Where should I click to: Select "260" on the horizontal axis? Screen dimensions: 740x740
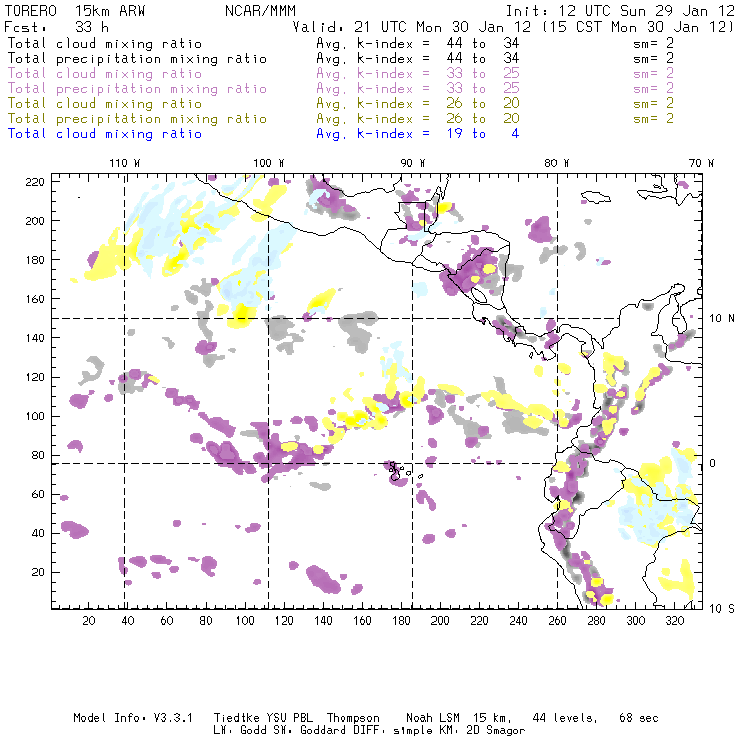pyautogui.click(x=557, y=621)
